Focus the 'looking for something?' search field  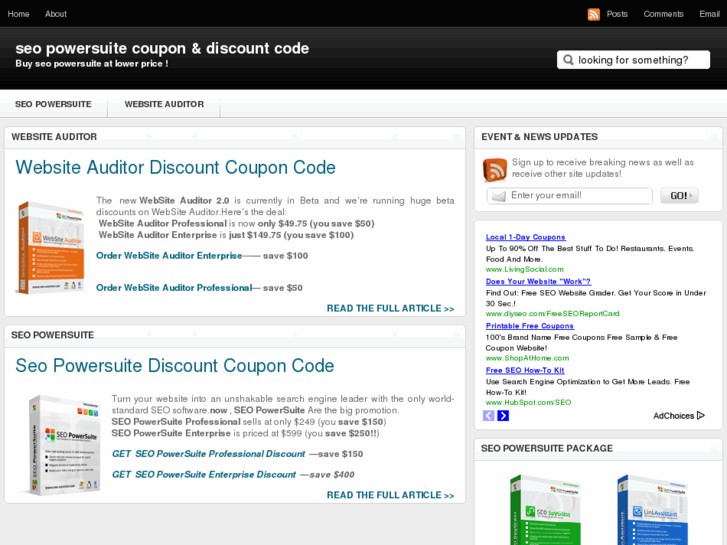pyautogui.click(x=633, y=60)
